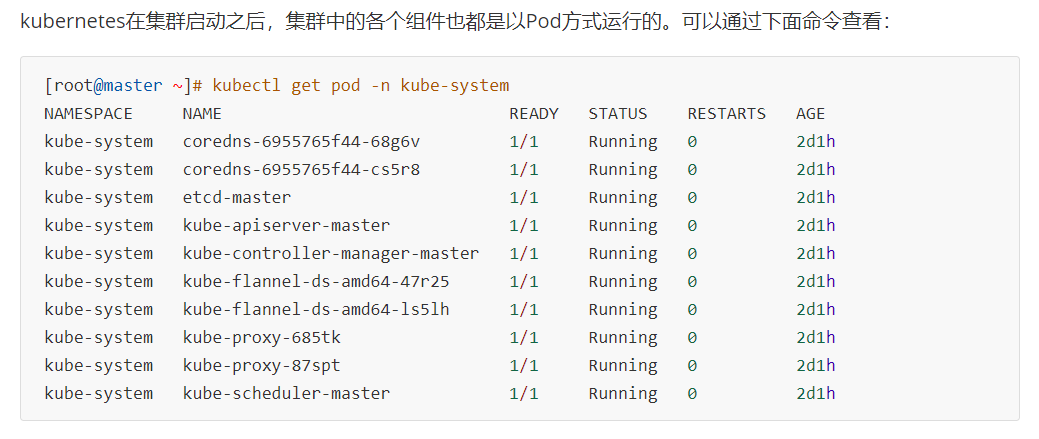Click Running status of kube-flannel-ds-amd64-ls5lh row

[623, 309]
